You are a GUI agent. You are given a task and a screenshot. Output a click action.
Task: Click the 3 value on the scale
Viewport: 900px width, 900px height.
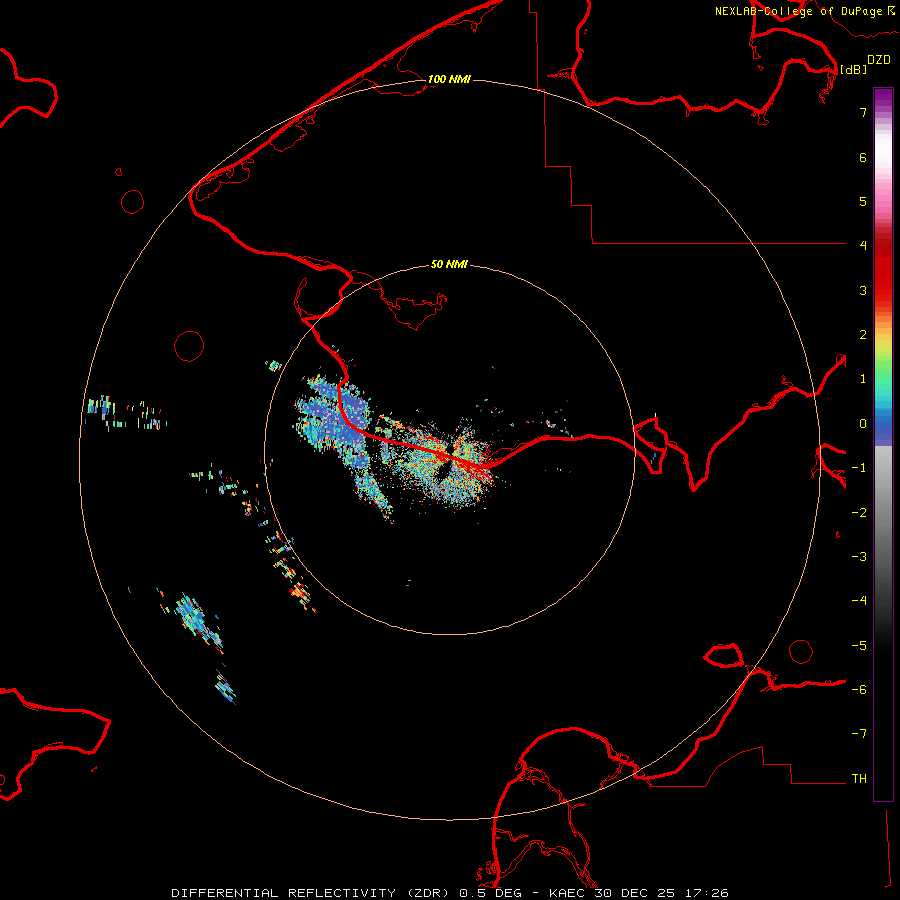click(x=863, y=290)
